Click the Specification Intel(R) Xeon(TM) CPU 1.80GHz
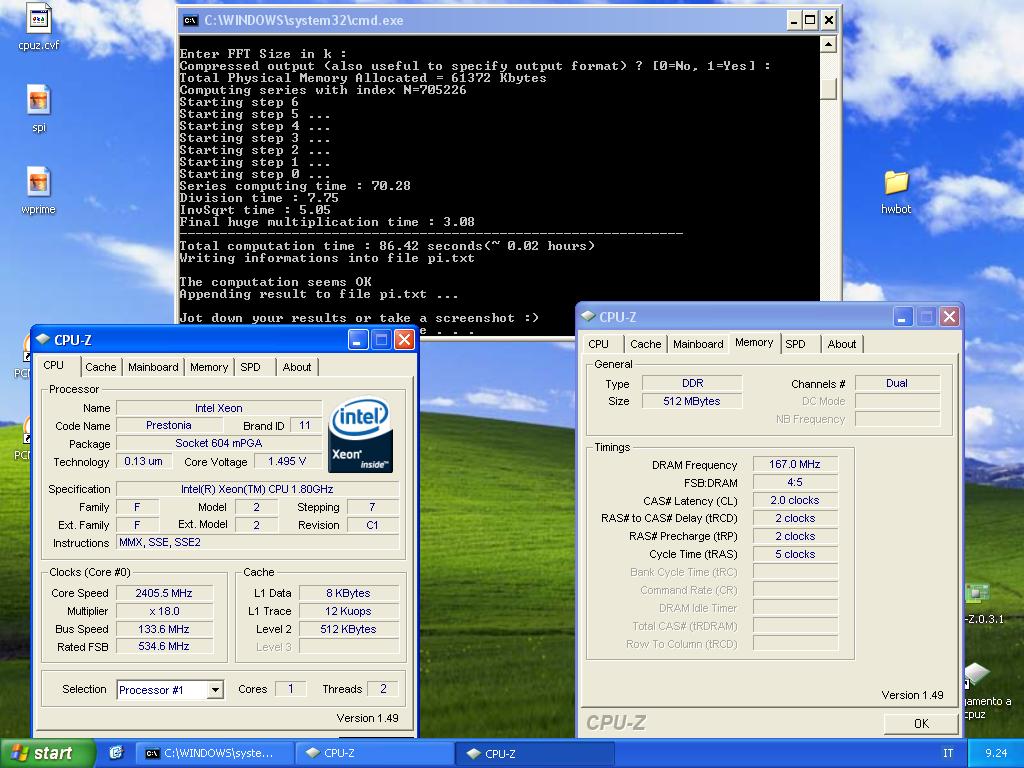 (257, 489)
